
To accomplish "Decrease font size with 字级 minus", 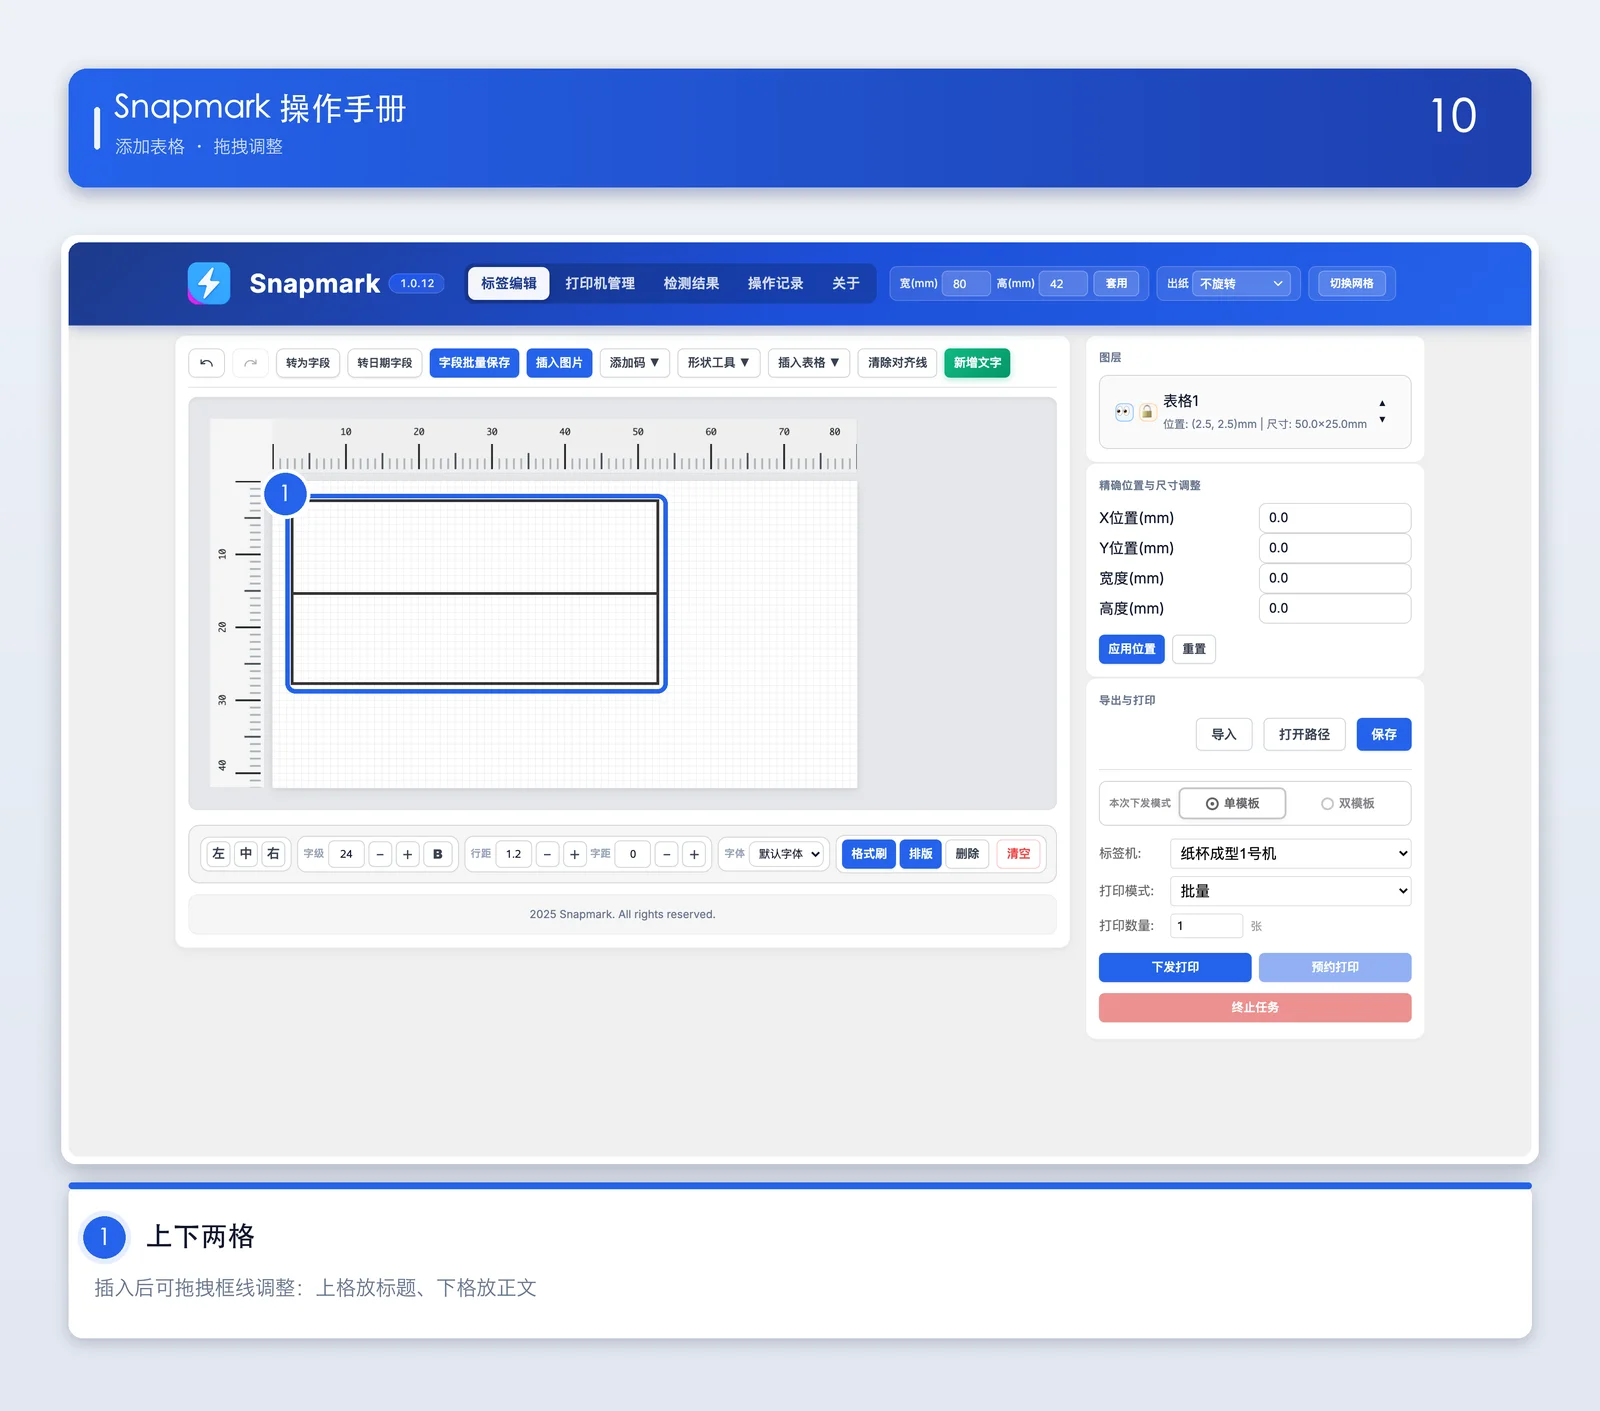I will [x=380, y=854].
